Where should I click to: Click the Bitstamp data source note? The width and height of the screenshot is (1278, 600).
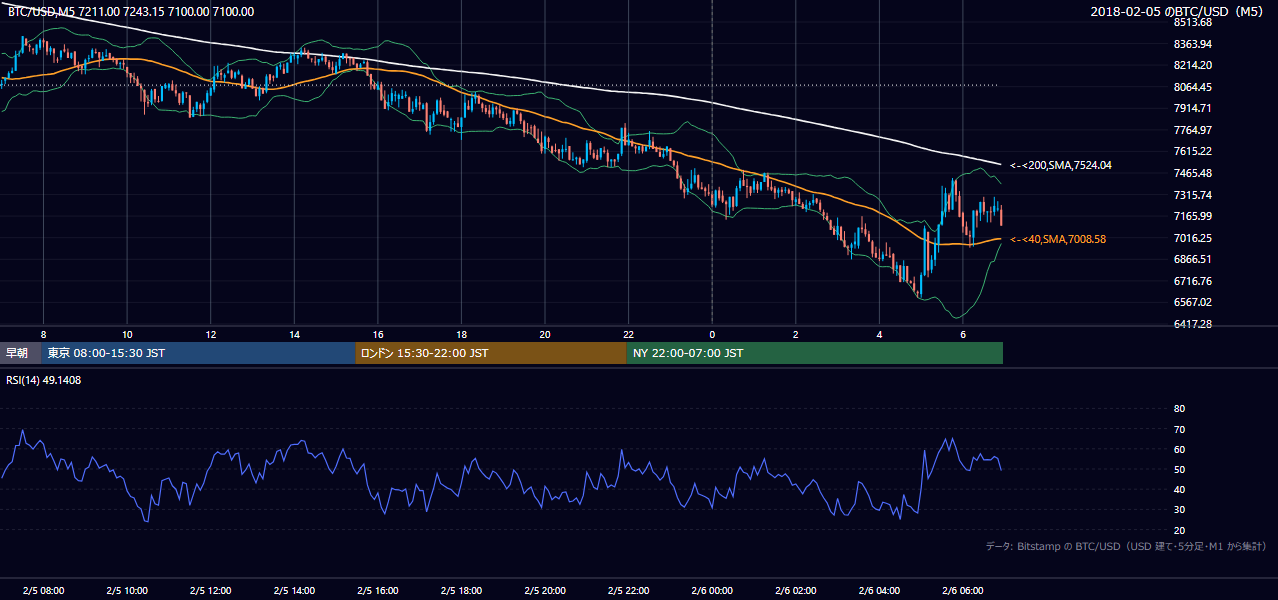click(1127, 546)
